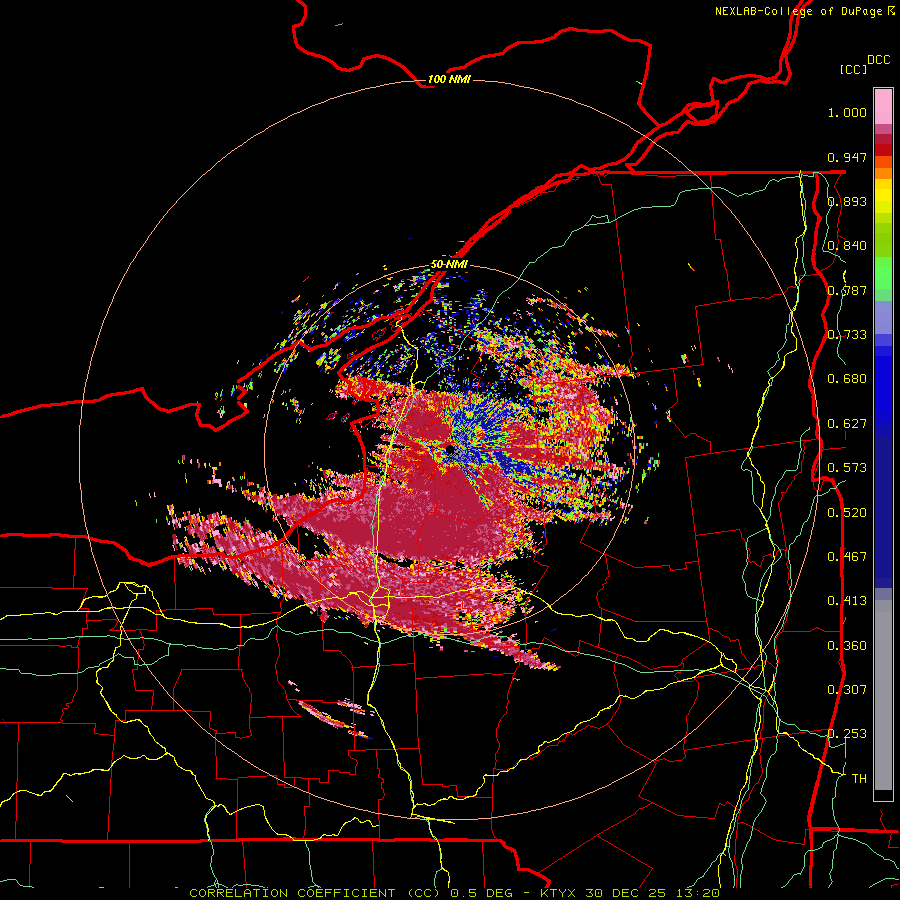Click the 0.947 legend value
Screen dimensions: 900x900
(847, 157)
